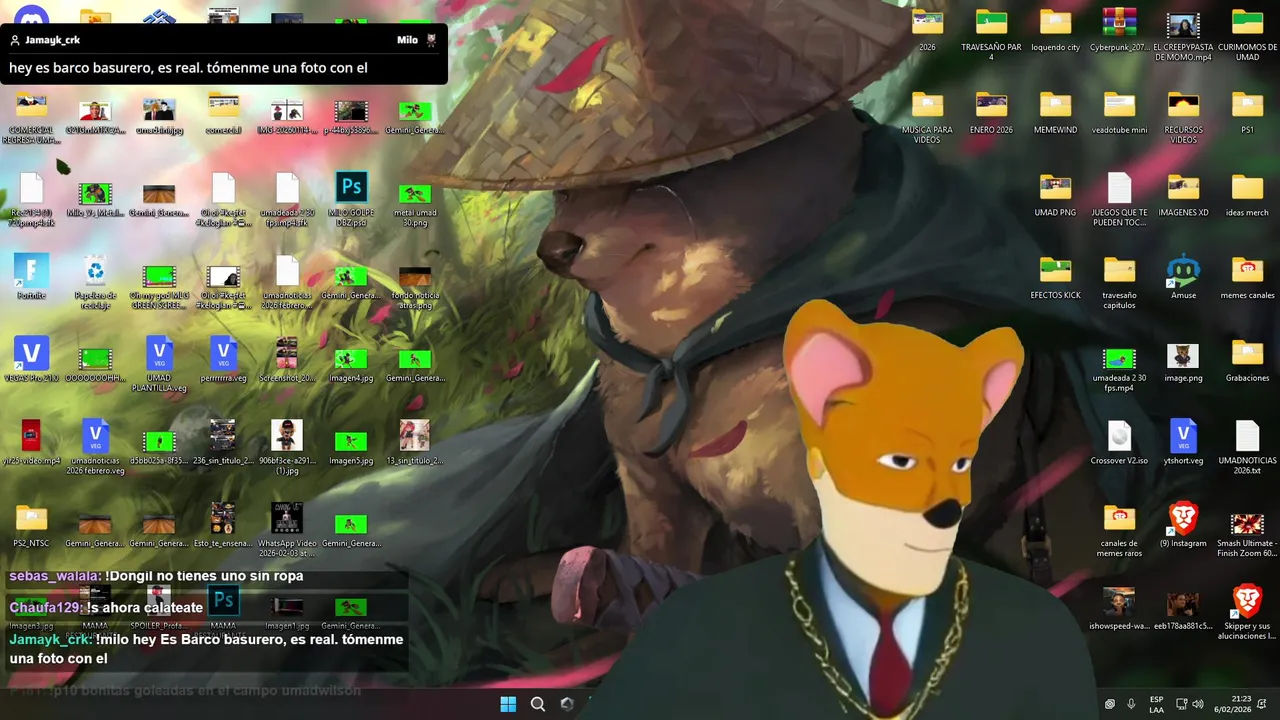This screenshot has width=1280, height=720.
Task: Launch the Amuse app shortcut
Action: 1183,278
